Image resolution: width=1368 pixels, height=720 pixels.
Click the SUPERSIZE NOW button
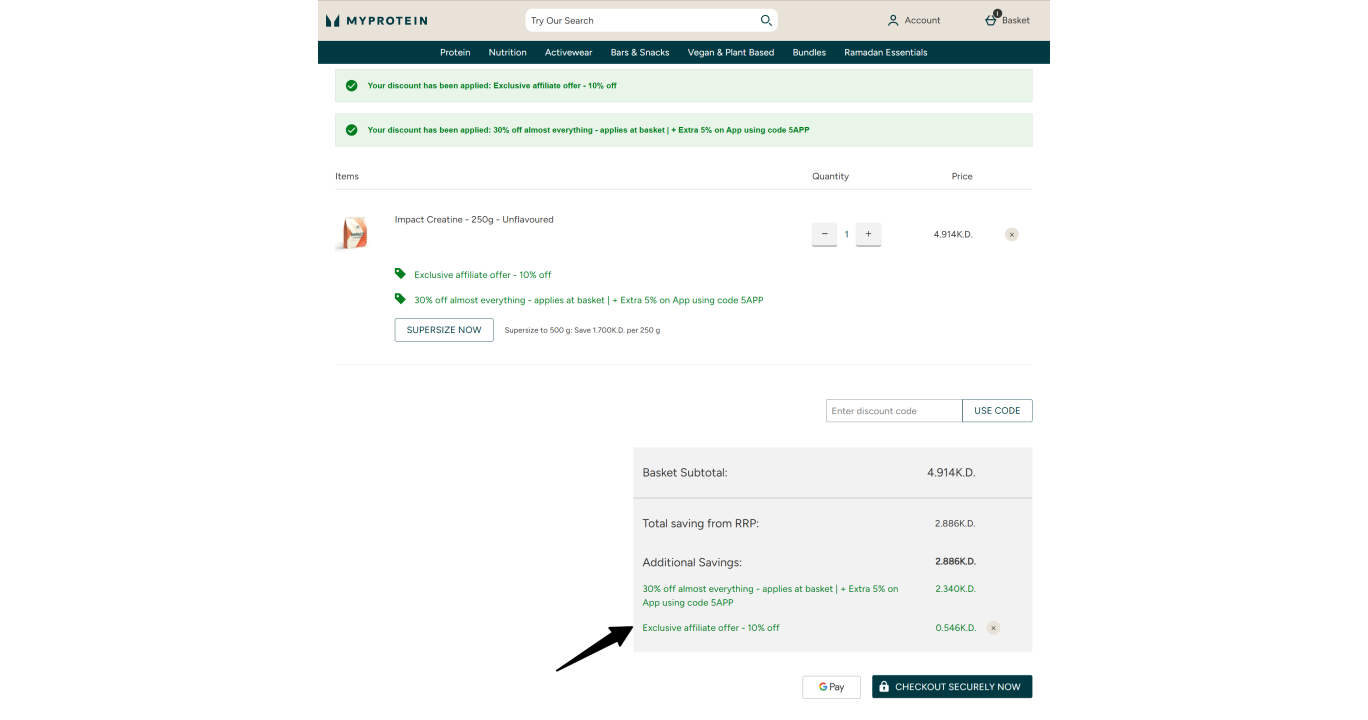444,330
